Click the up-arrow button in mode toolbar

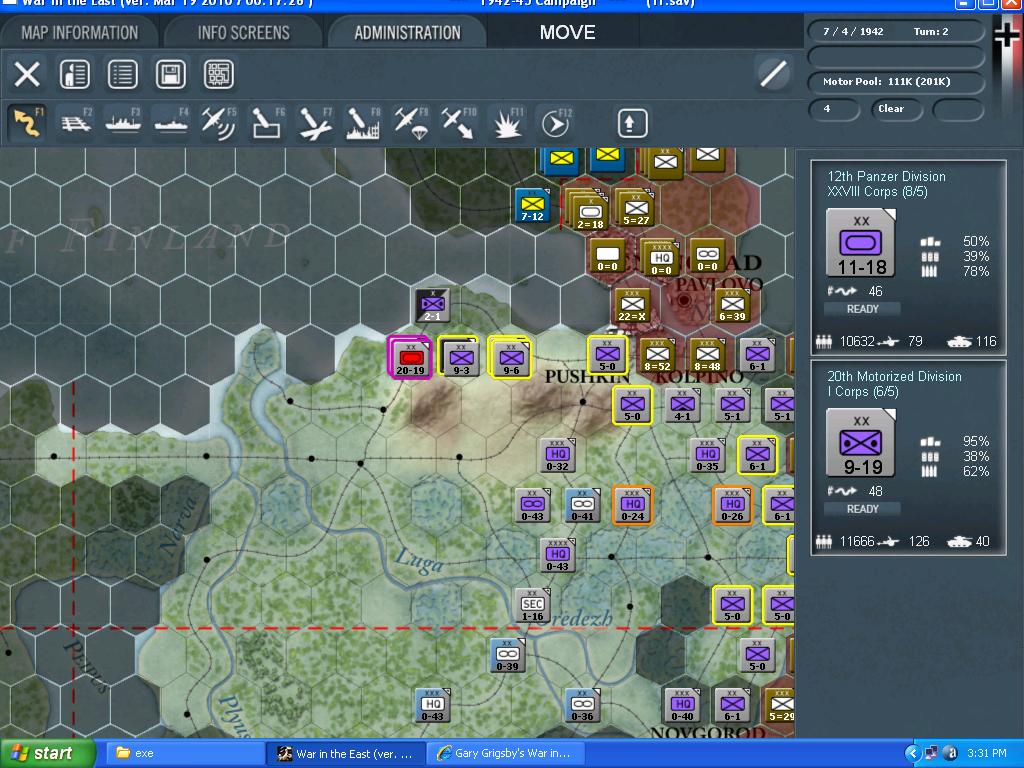click(x=632, y=123)
